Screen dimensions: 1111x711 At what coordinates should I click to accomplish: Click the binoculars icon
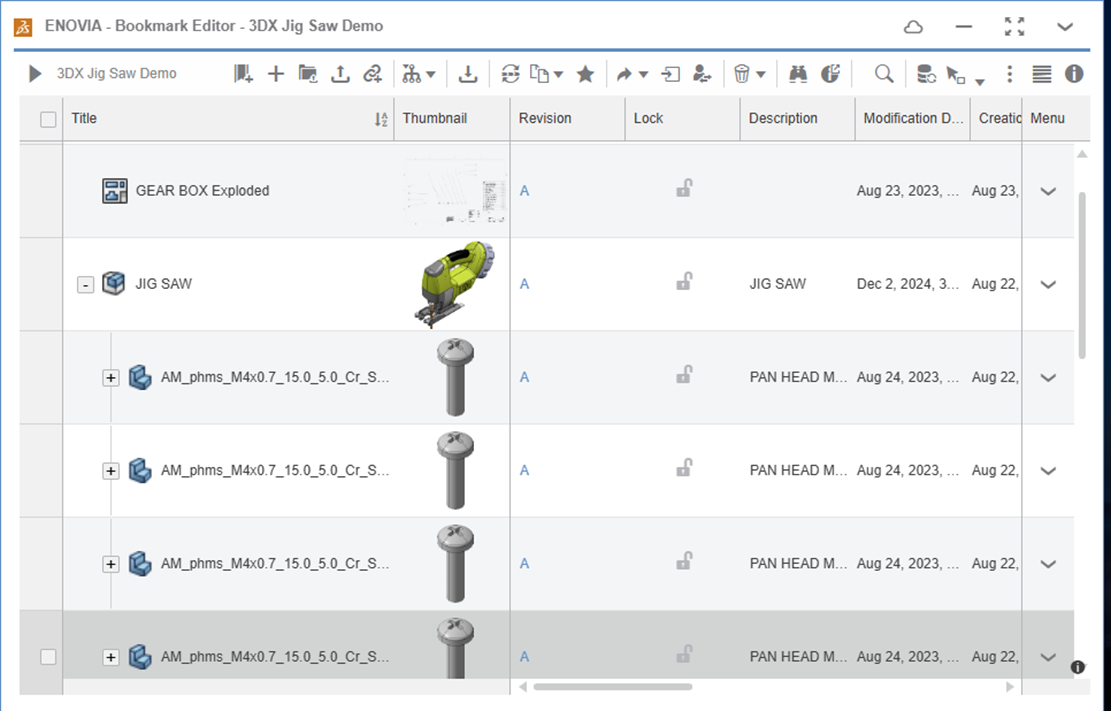click(x=798, y=74)
